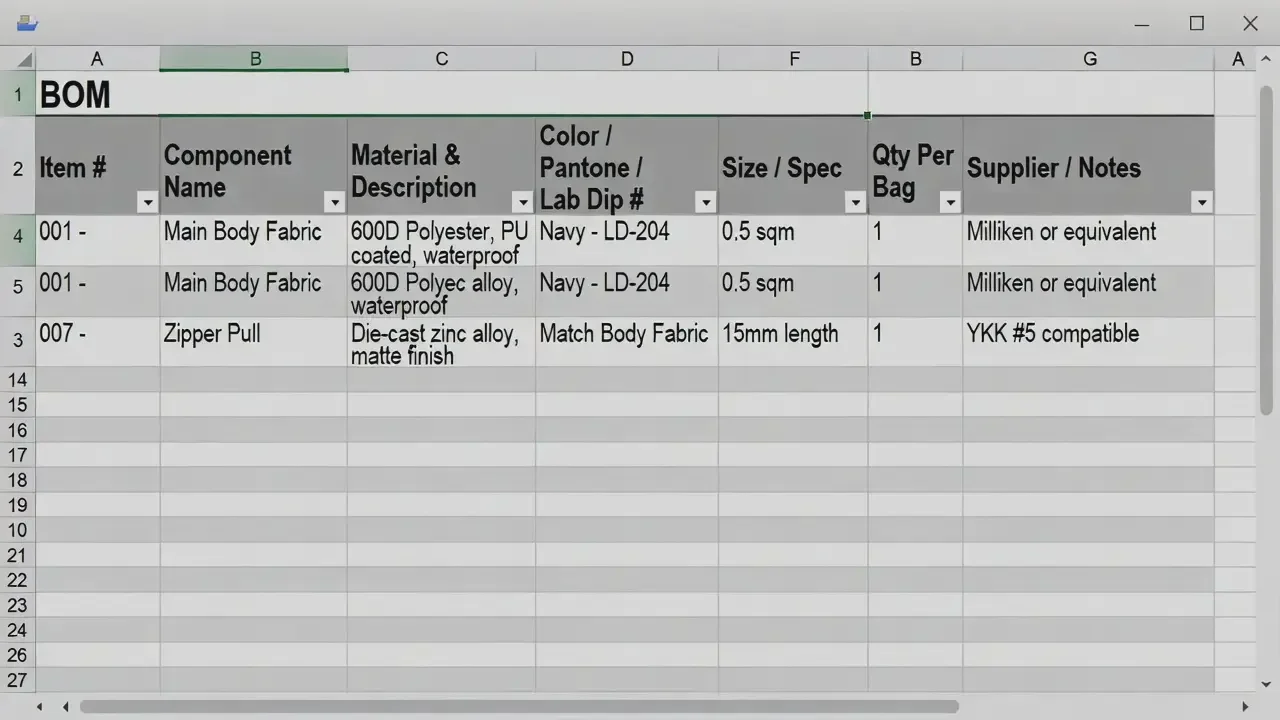Select the YKK #5 compatible cell
1280x720 pixels.
(x=1088, y=341)
